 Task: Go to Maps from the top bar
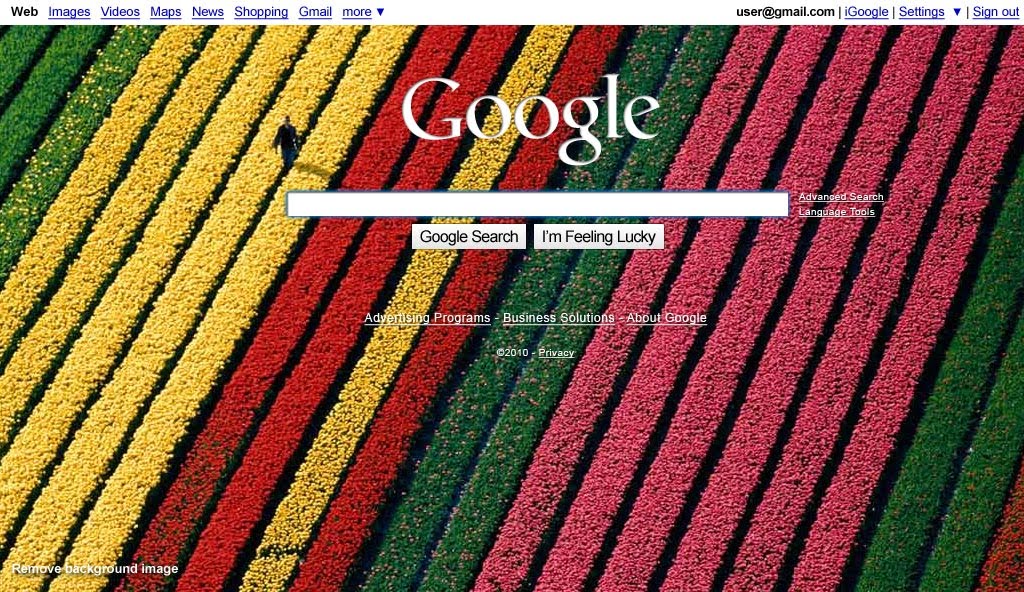coord(165,12)
